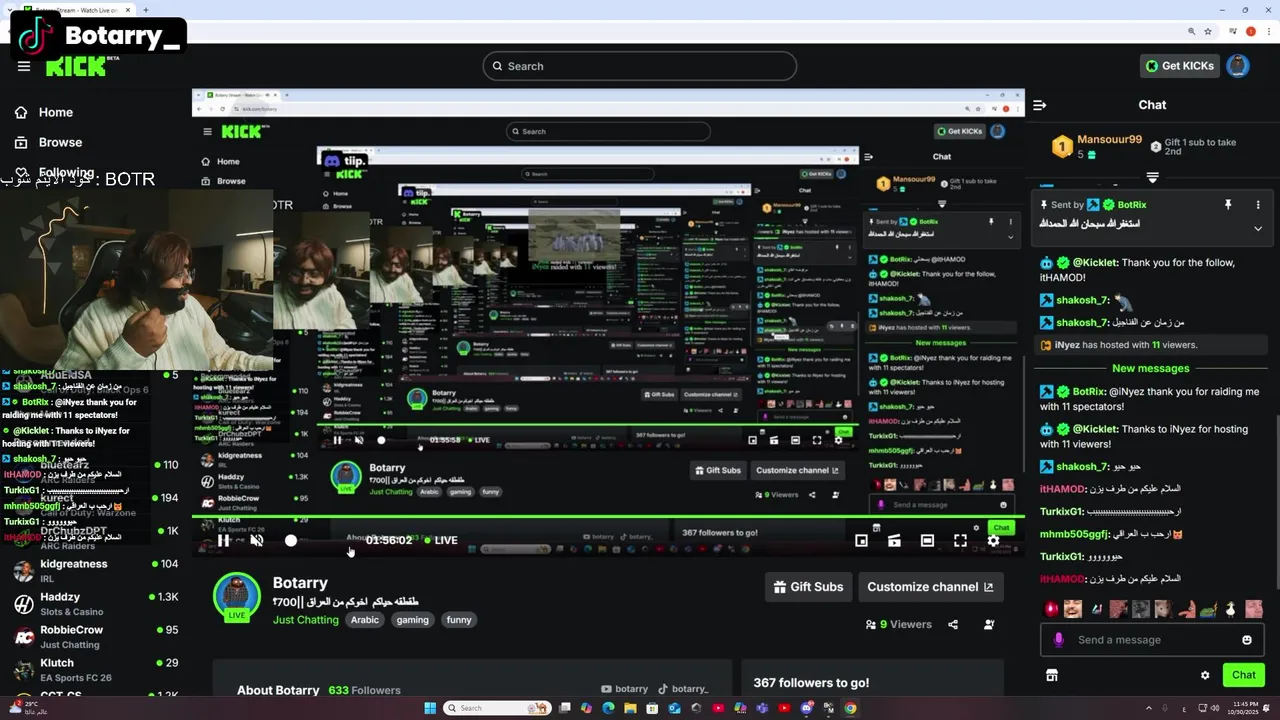
Task: Select the Arabic tag
Action: click(365, 620)
